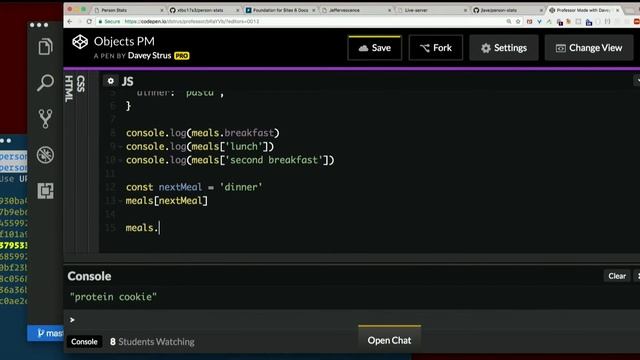Clear the console output
Screen dimensions: 640x360
(x=617, y=276)
